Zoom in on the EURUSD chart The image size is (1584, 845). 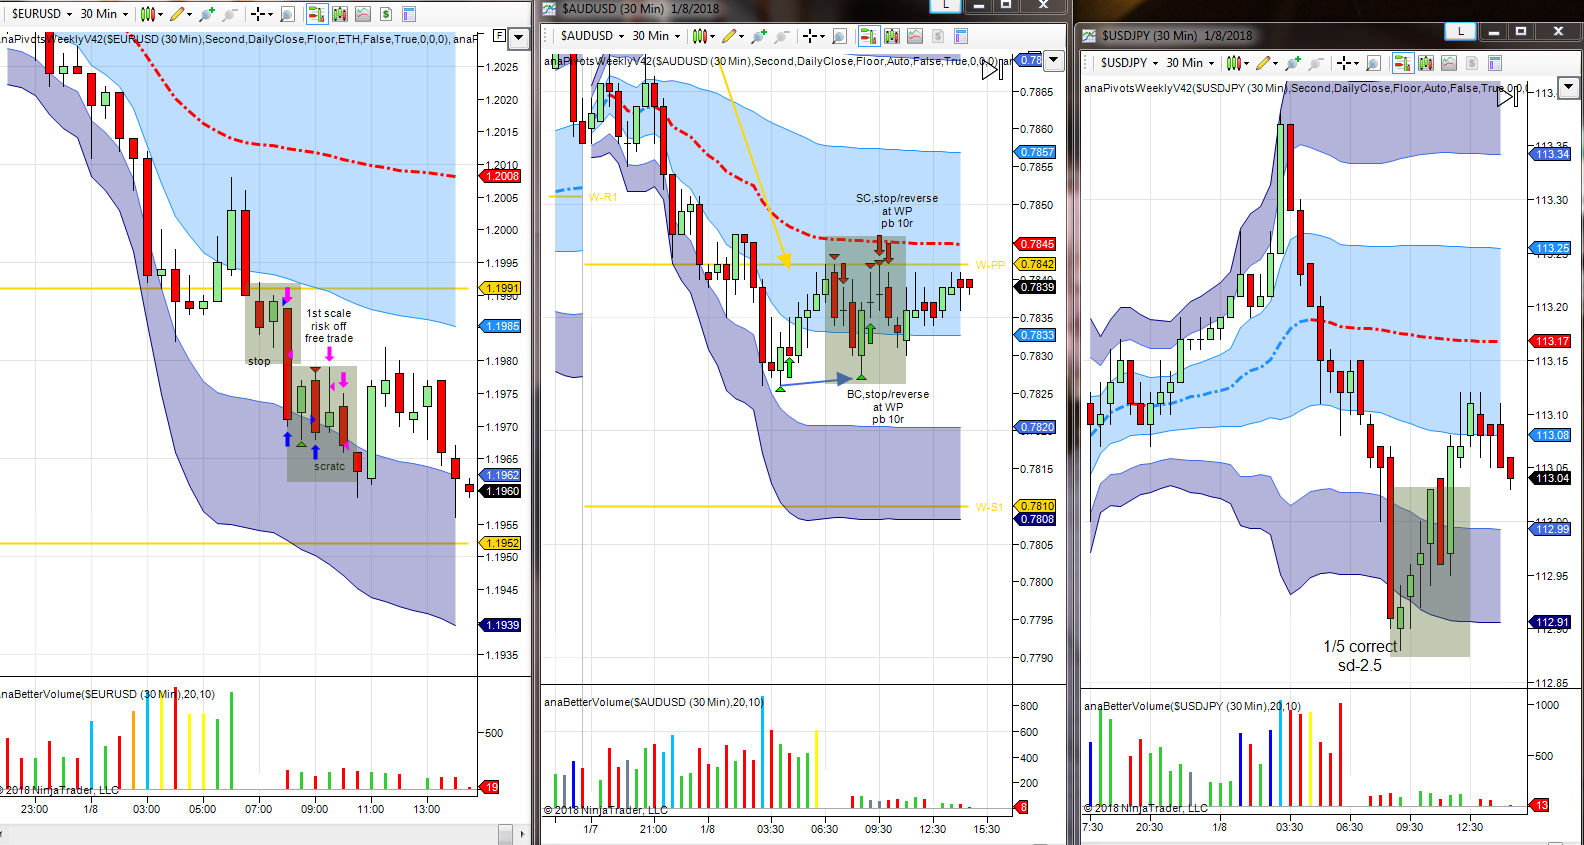pos(207,14)
